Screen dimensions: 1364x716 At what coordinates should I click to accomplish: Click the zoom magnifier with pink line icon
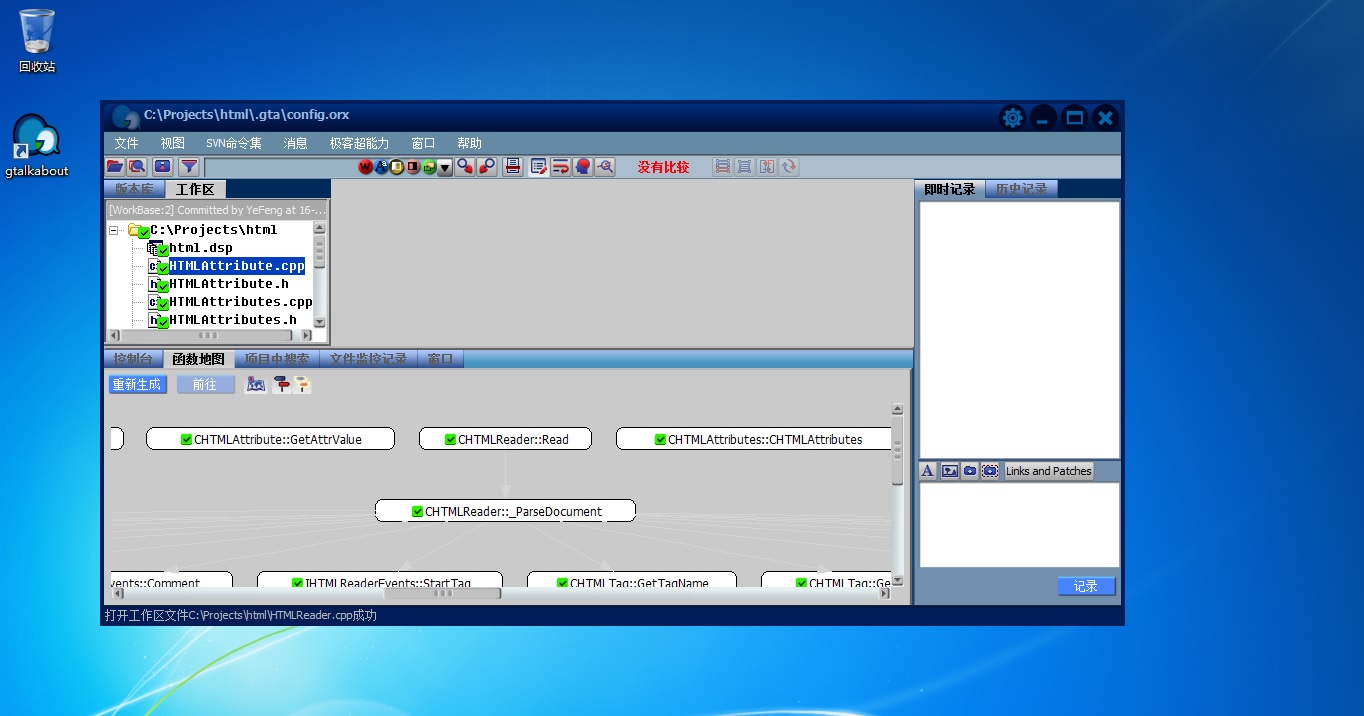(605, 167)
